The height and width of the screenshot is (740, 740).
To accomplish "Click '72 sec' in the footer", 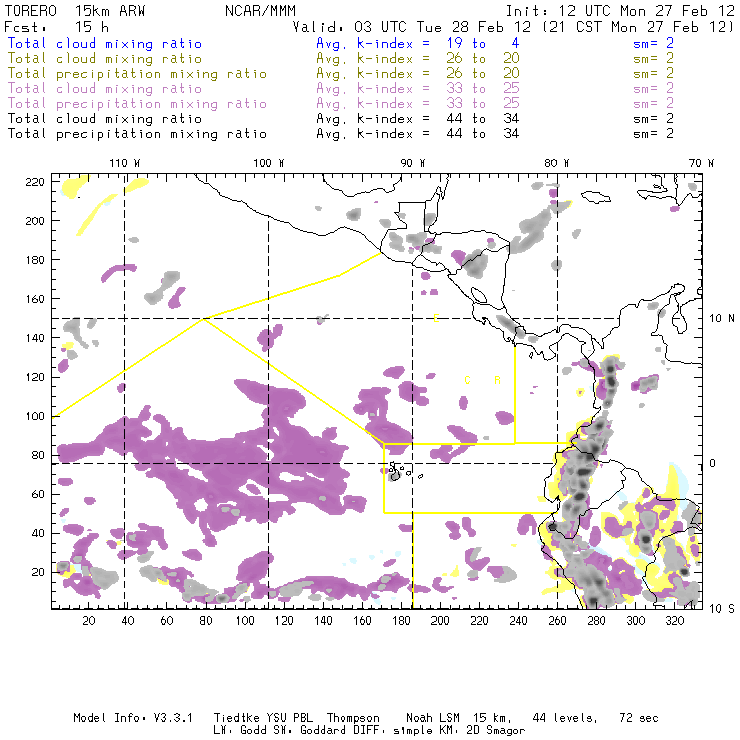I will (x=639, y=718).
